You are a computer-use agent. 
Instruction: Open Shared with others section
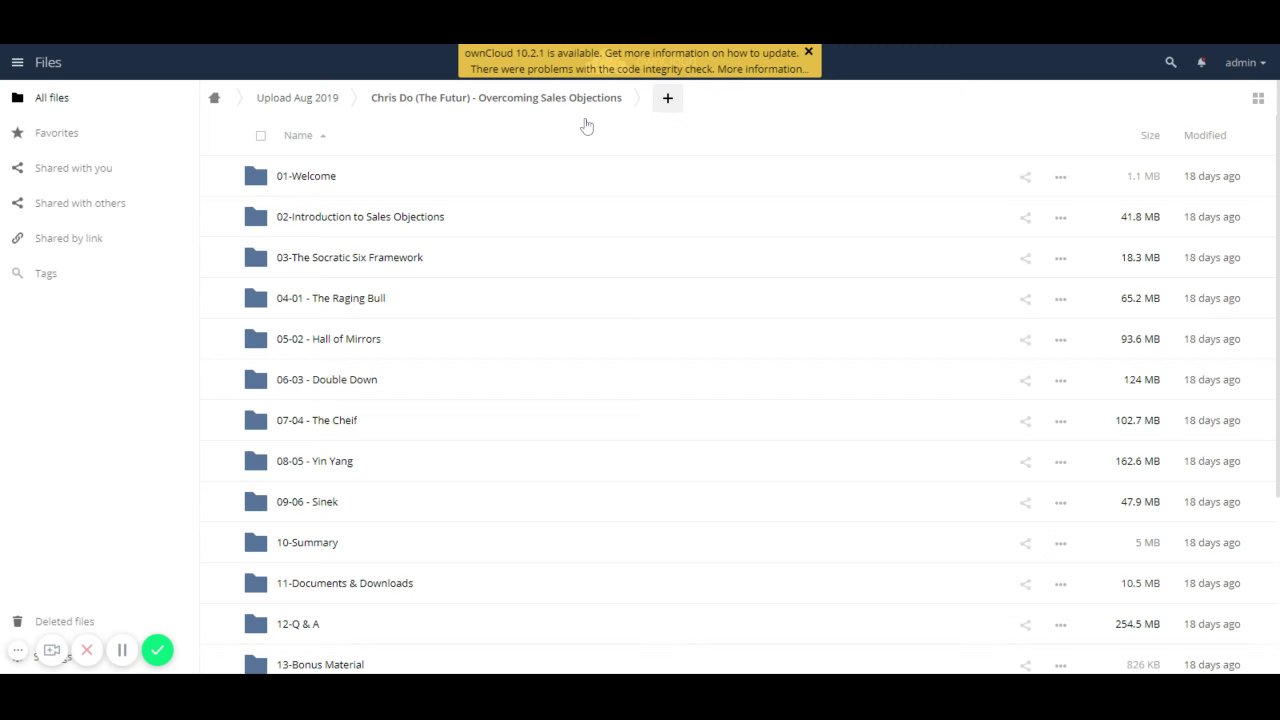(x=80, y=203)
